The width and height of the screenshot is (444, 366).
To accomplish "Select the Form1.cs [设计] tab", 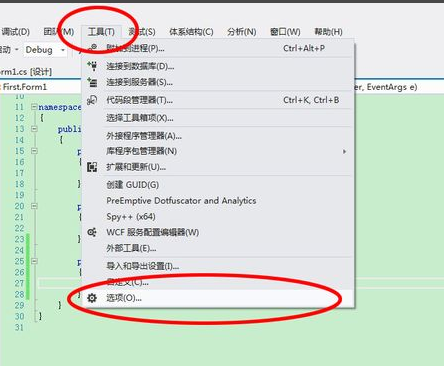I will pyautogui.click(x=26, y=72).
